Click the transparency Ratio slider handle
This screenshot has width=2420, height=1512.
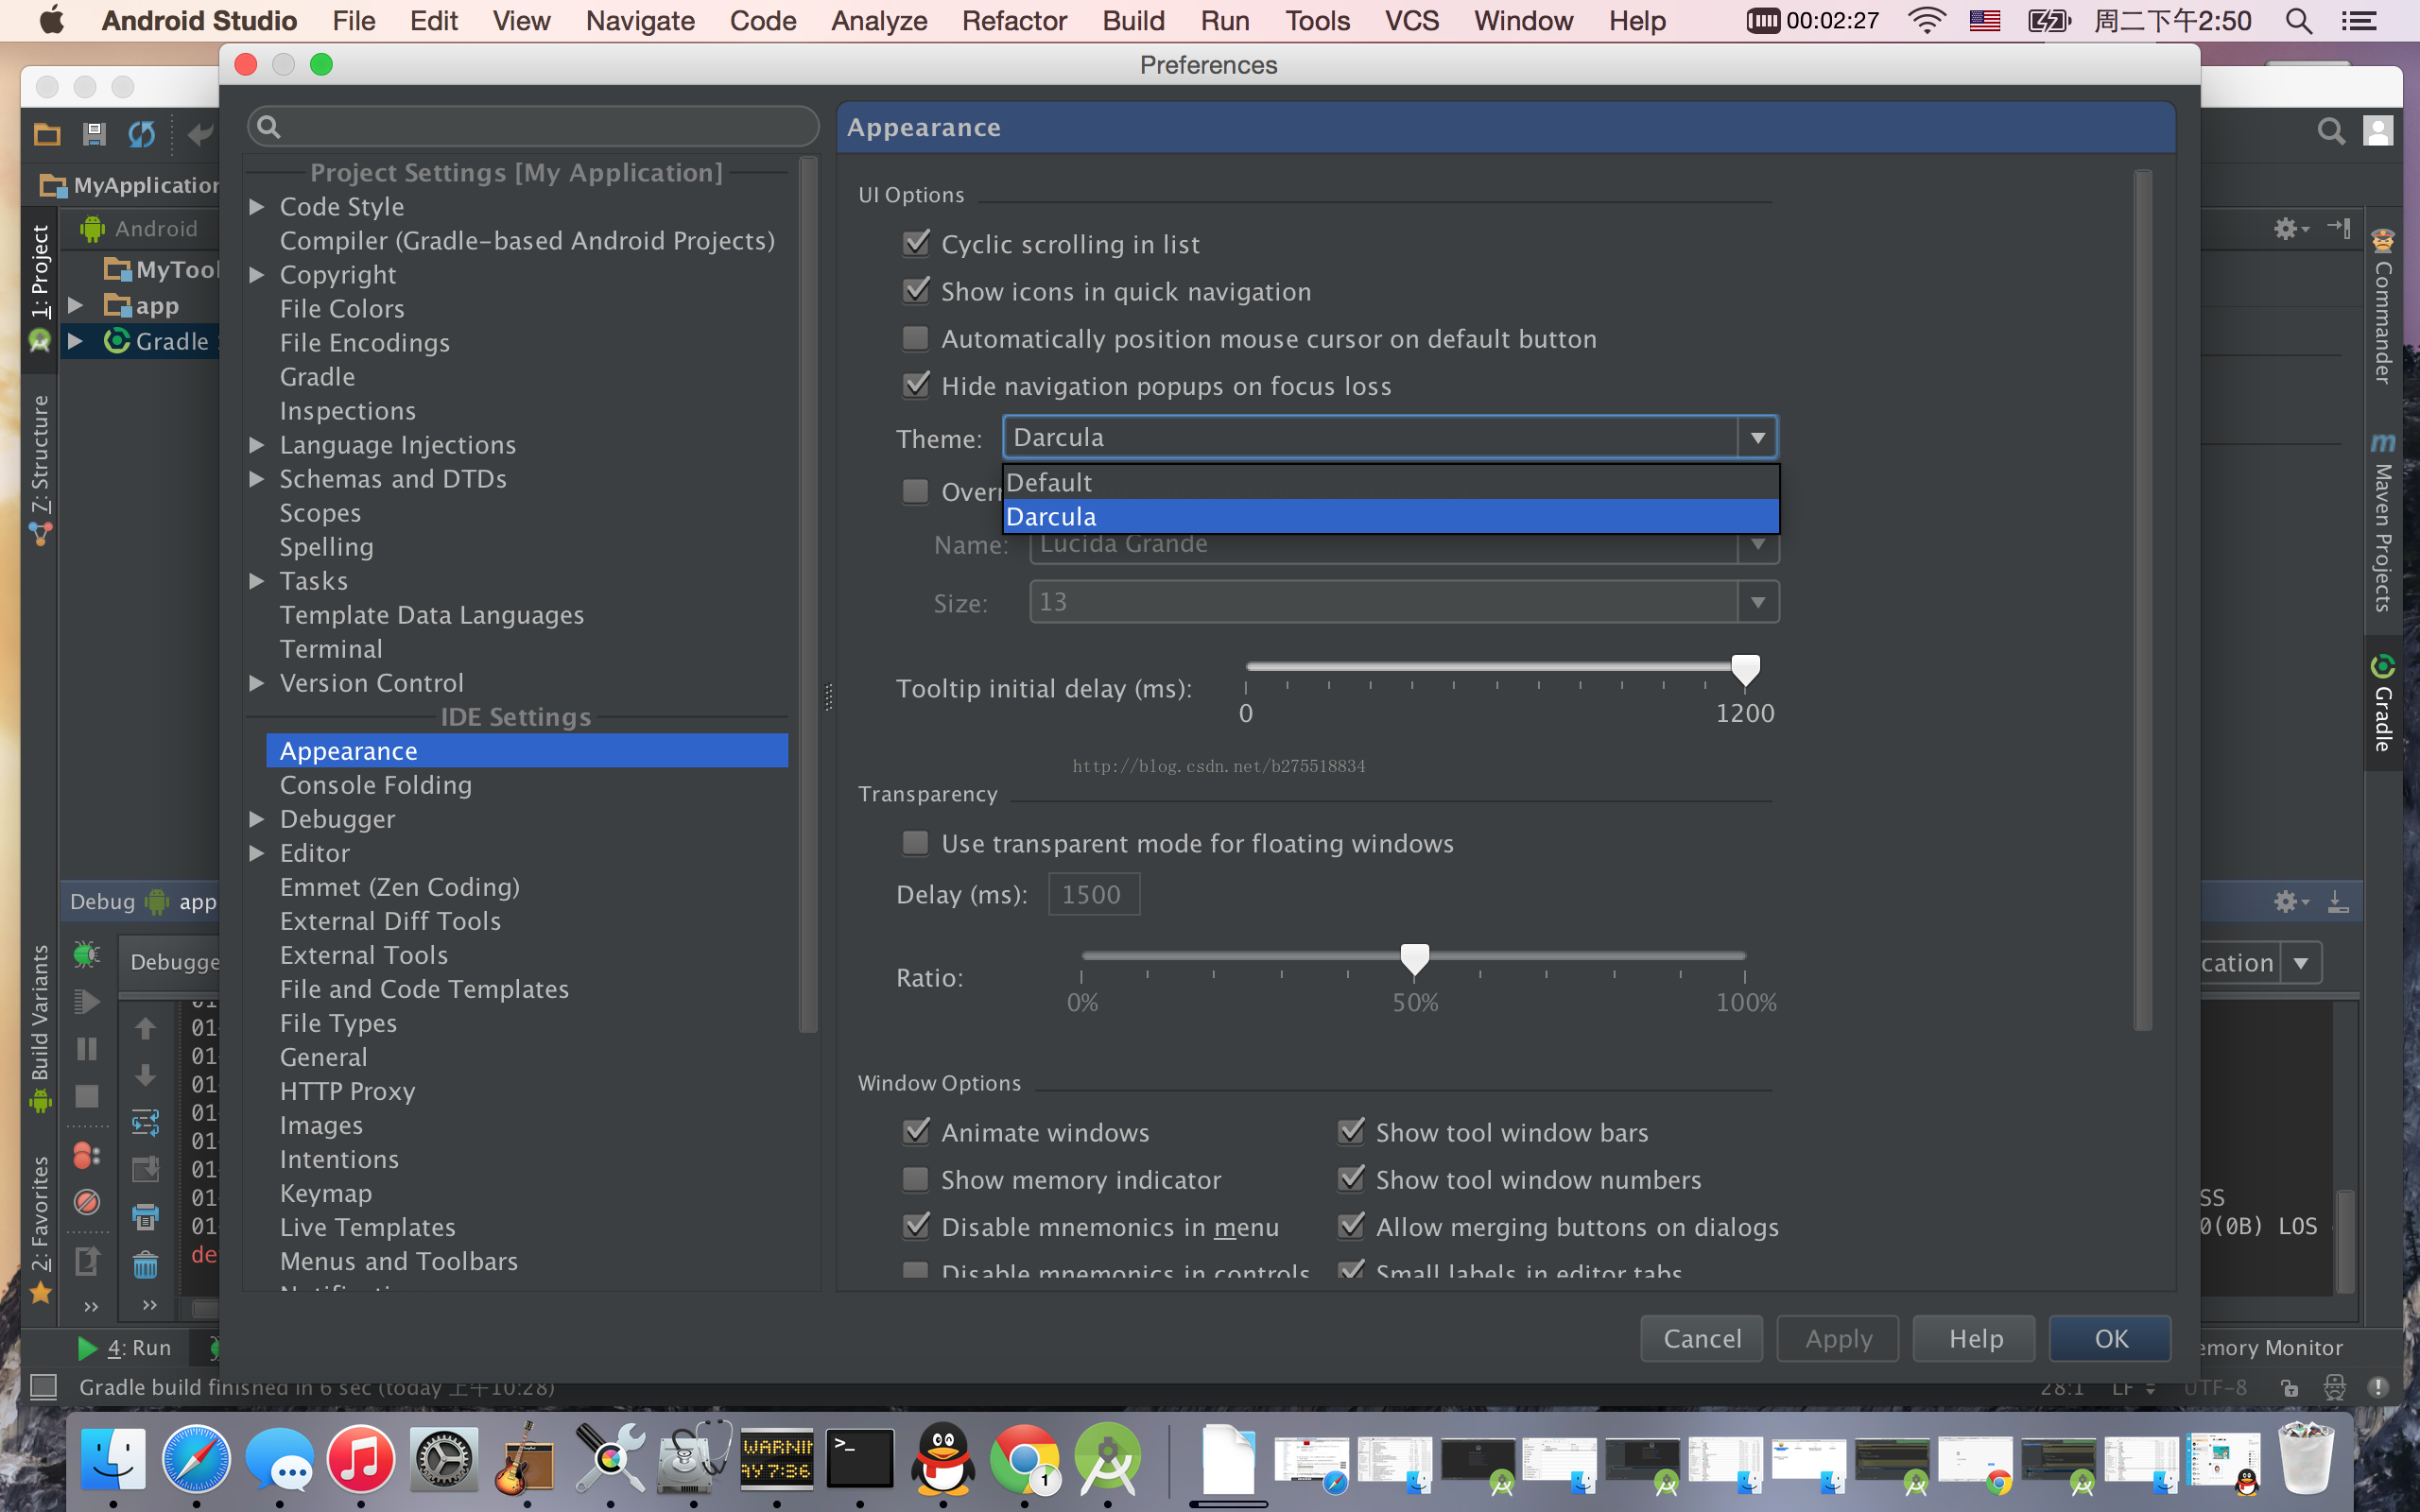pos(1414,958)
